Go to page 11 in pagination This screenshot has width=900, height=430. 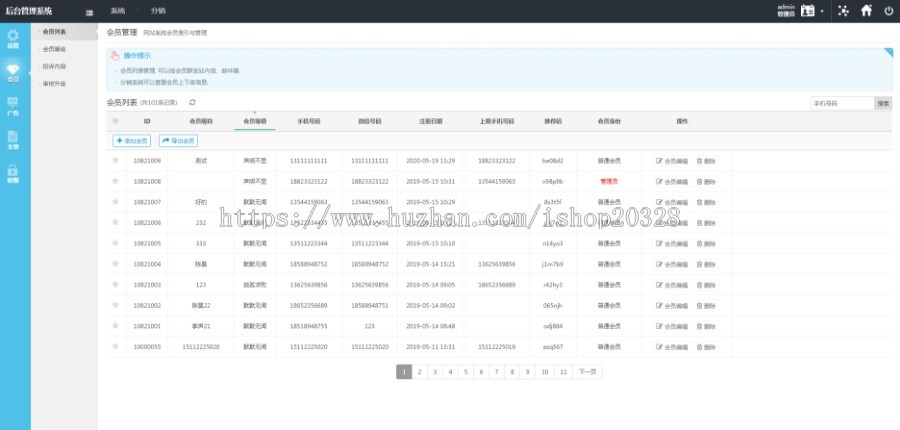click(563, 372)
